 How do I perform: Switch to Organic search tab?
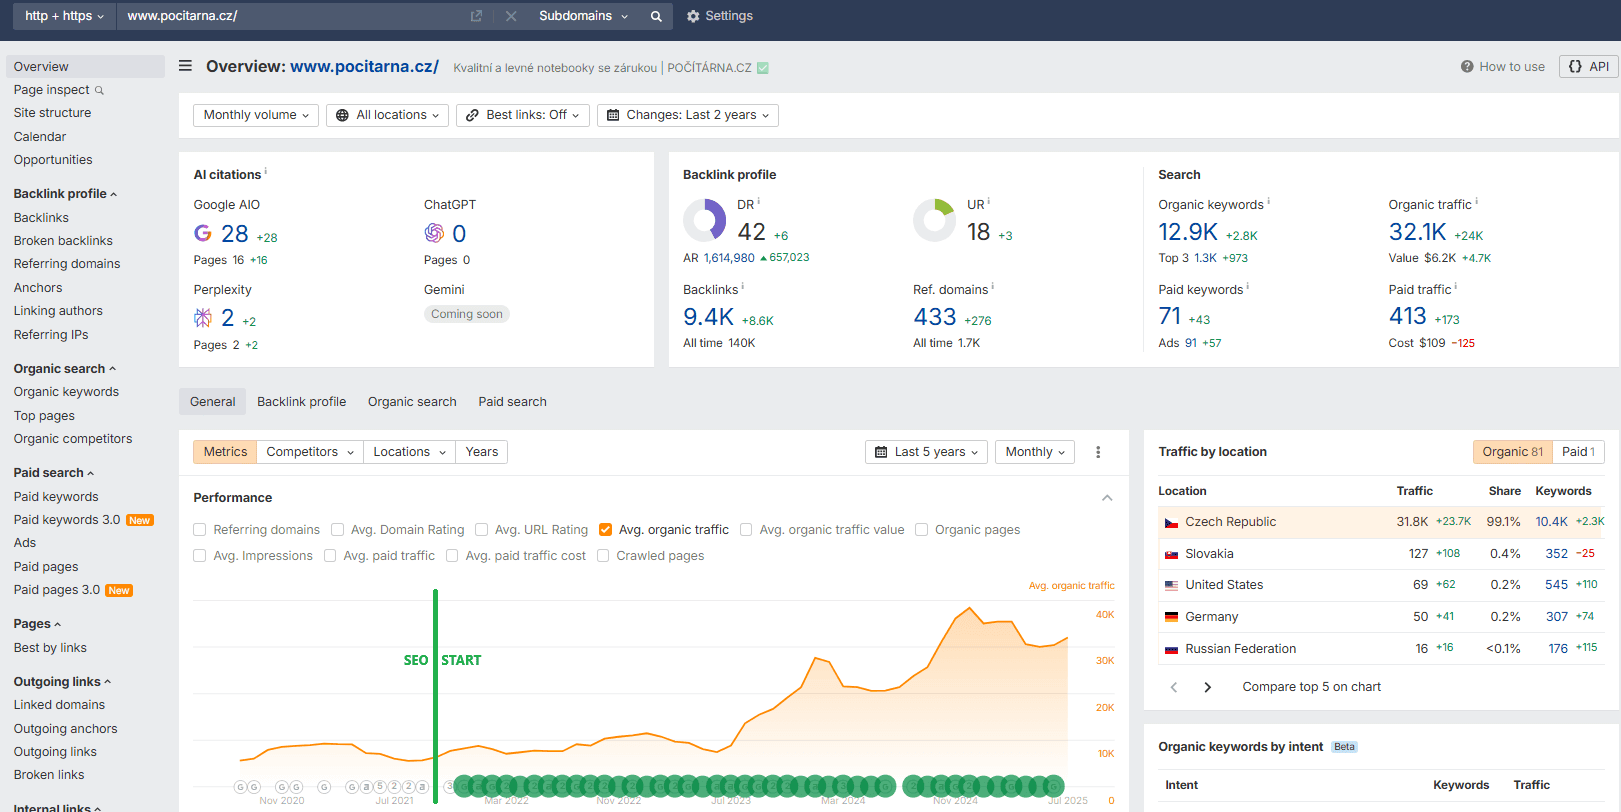pos(412,402)
